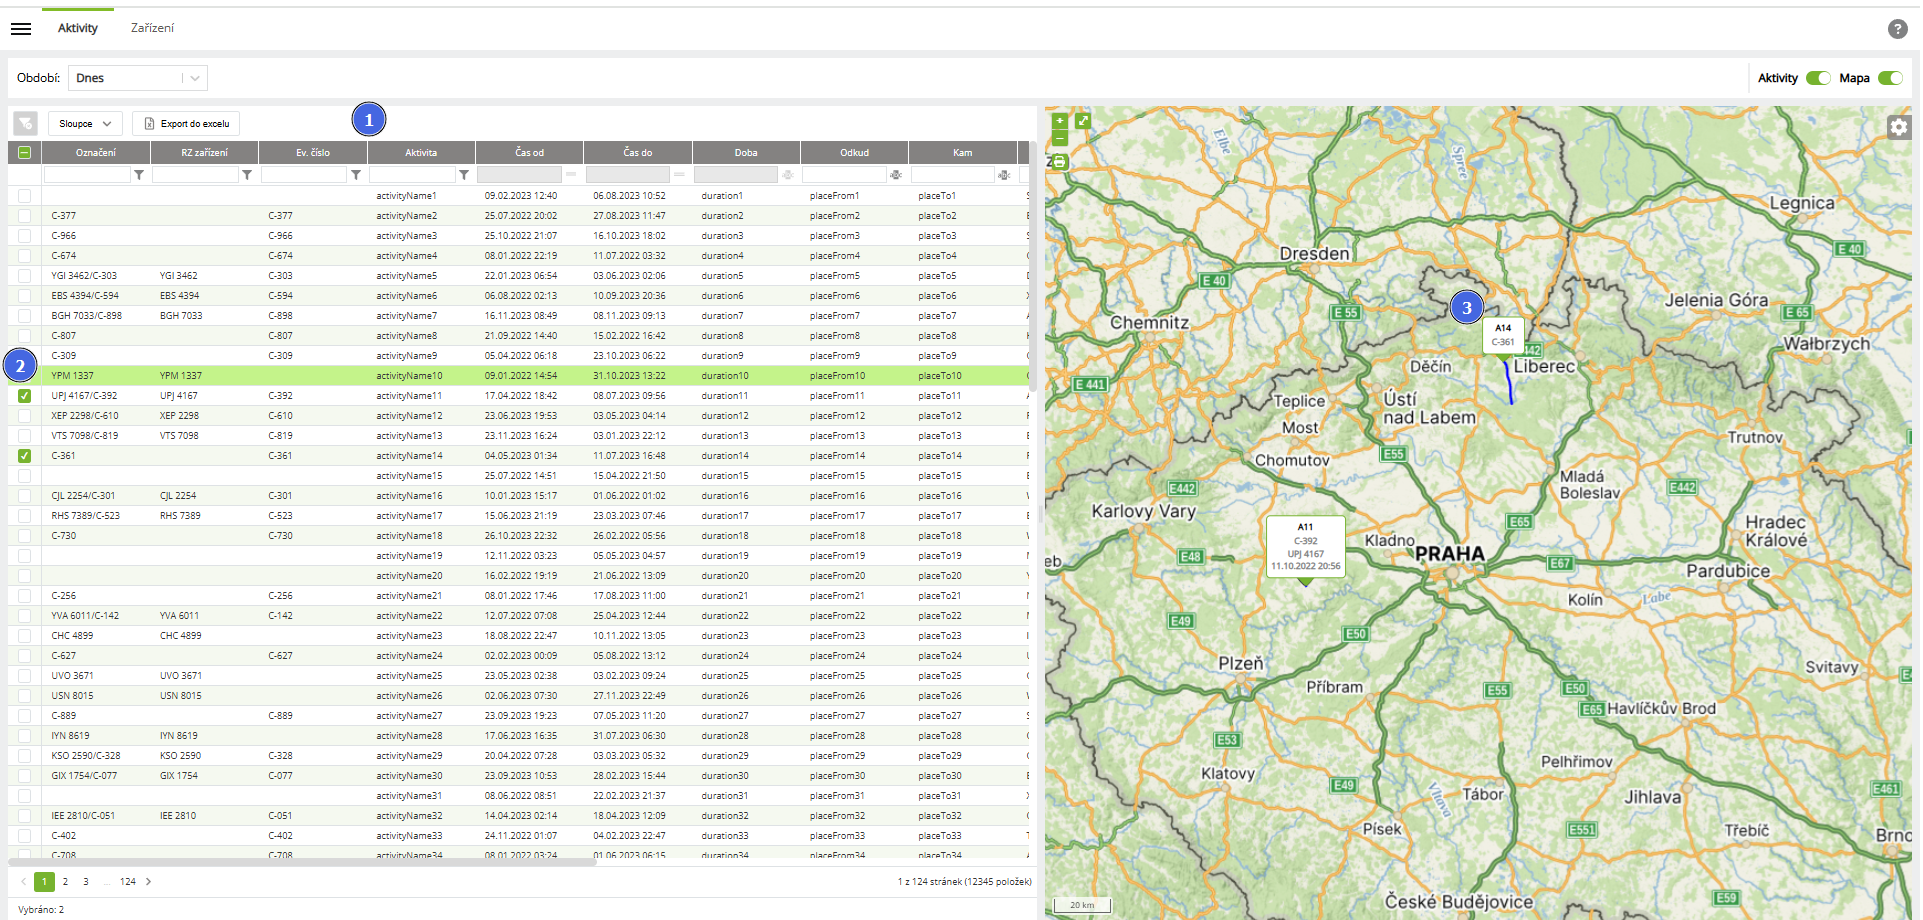The height and width of the screenshot is (920, 1923).
Task: Switch to the Zařízení tab
Action: [152, 28]
